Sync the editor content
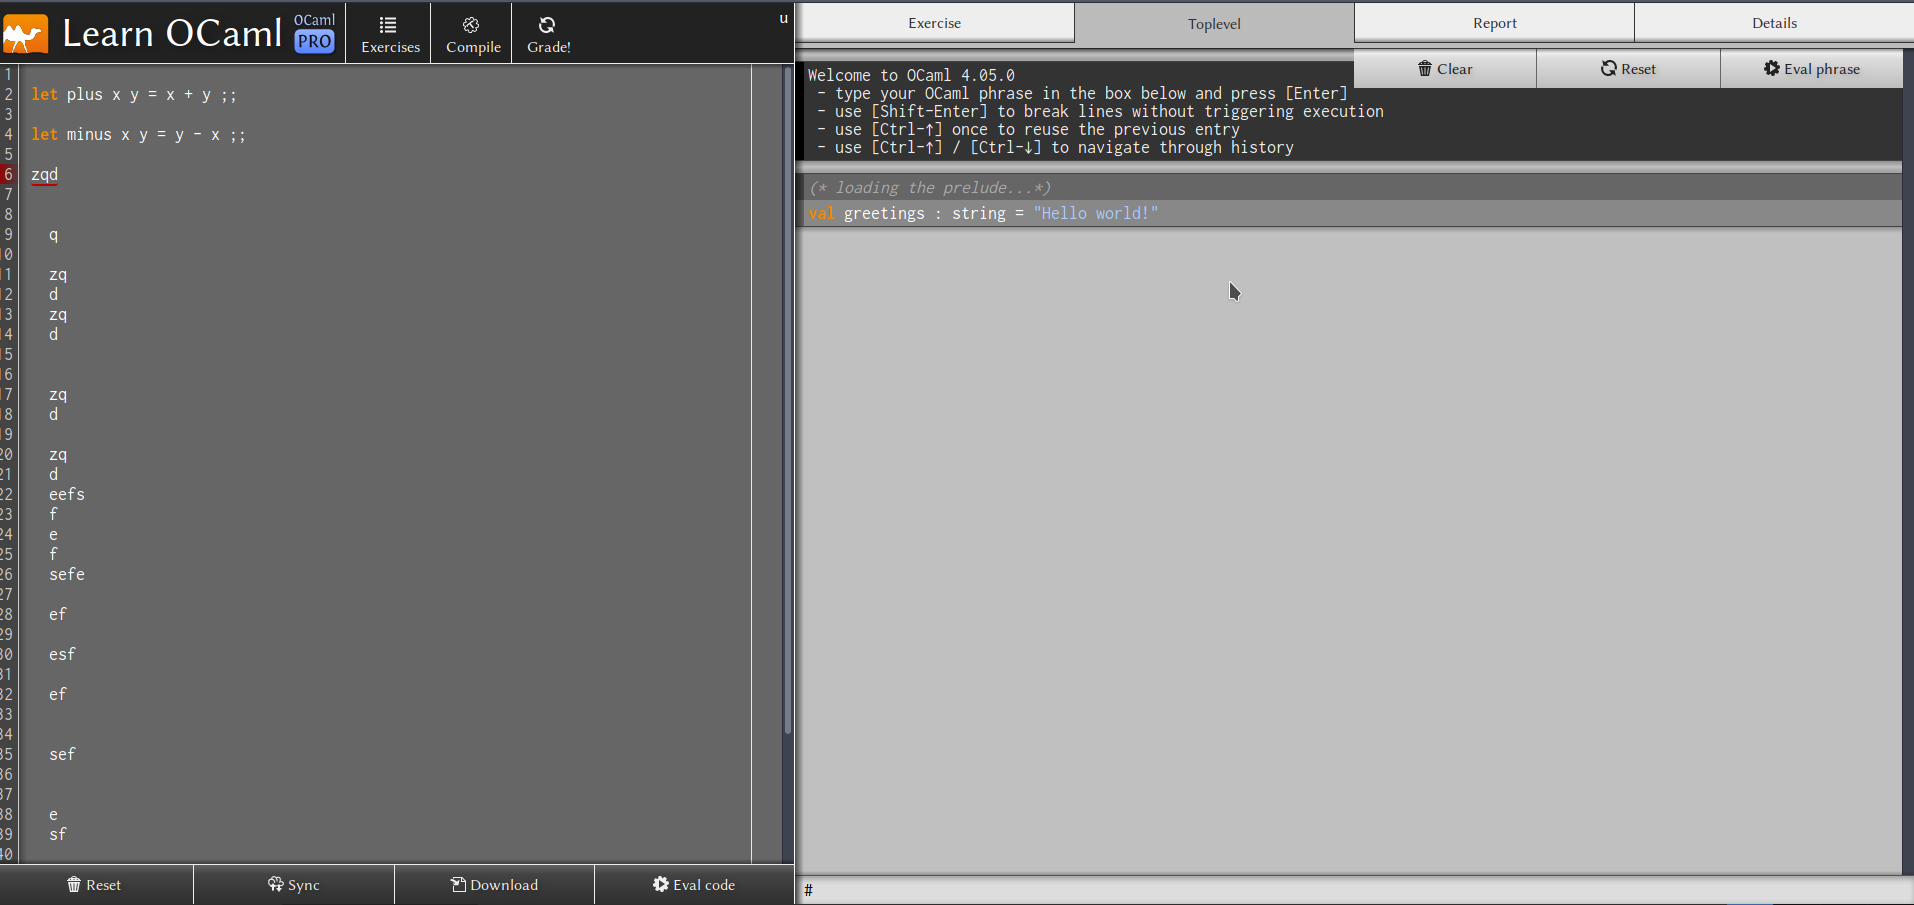The width and height of the screenshot is (1914, 905). tap(294, 885)
